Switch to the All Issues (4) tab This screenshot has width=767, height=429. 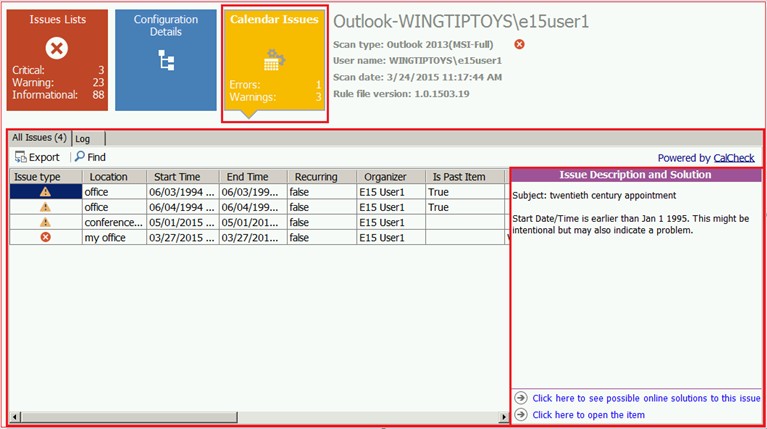coord(39,138)
